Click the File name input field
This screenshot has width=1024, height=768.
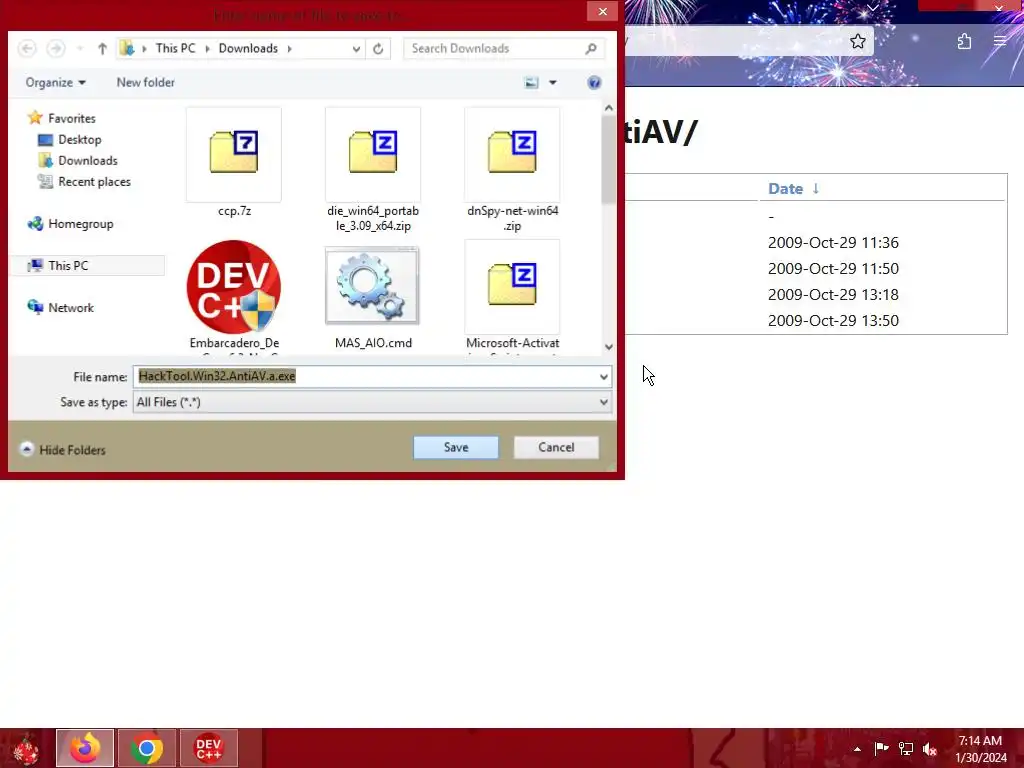(366, 376)
